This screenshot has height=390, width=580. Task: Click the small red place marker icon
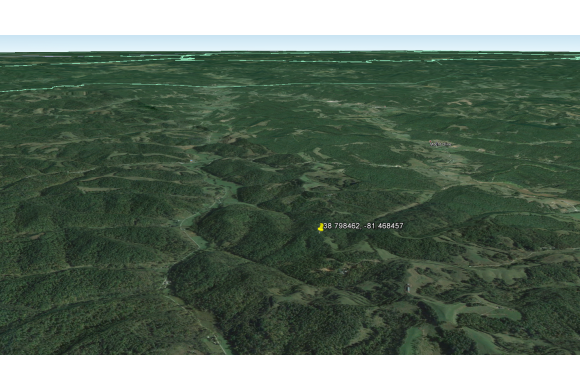(x=431, y=142)
